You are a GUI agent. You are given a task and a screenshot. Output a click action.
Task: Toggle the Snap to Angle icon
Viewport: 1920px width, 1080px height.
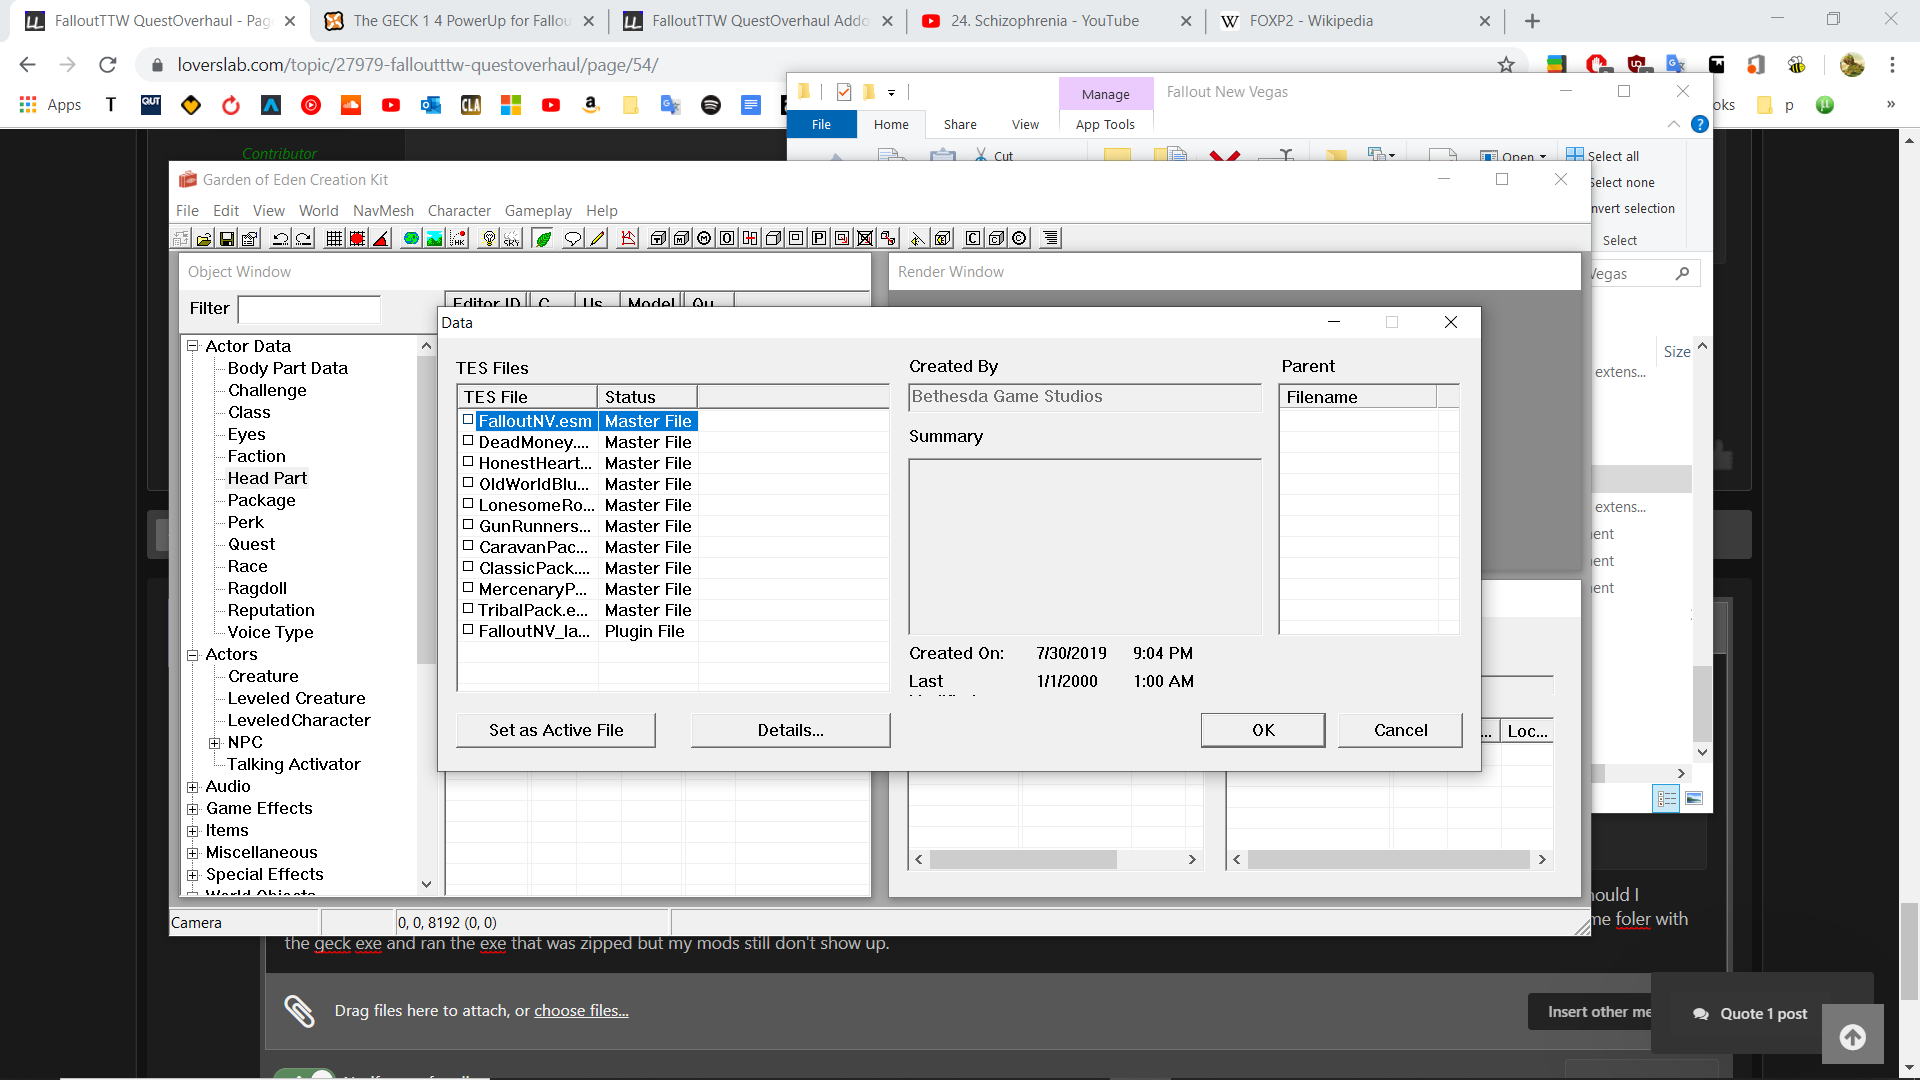pos(381,238)
